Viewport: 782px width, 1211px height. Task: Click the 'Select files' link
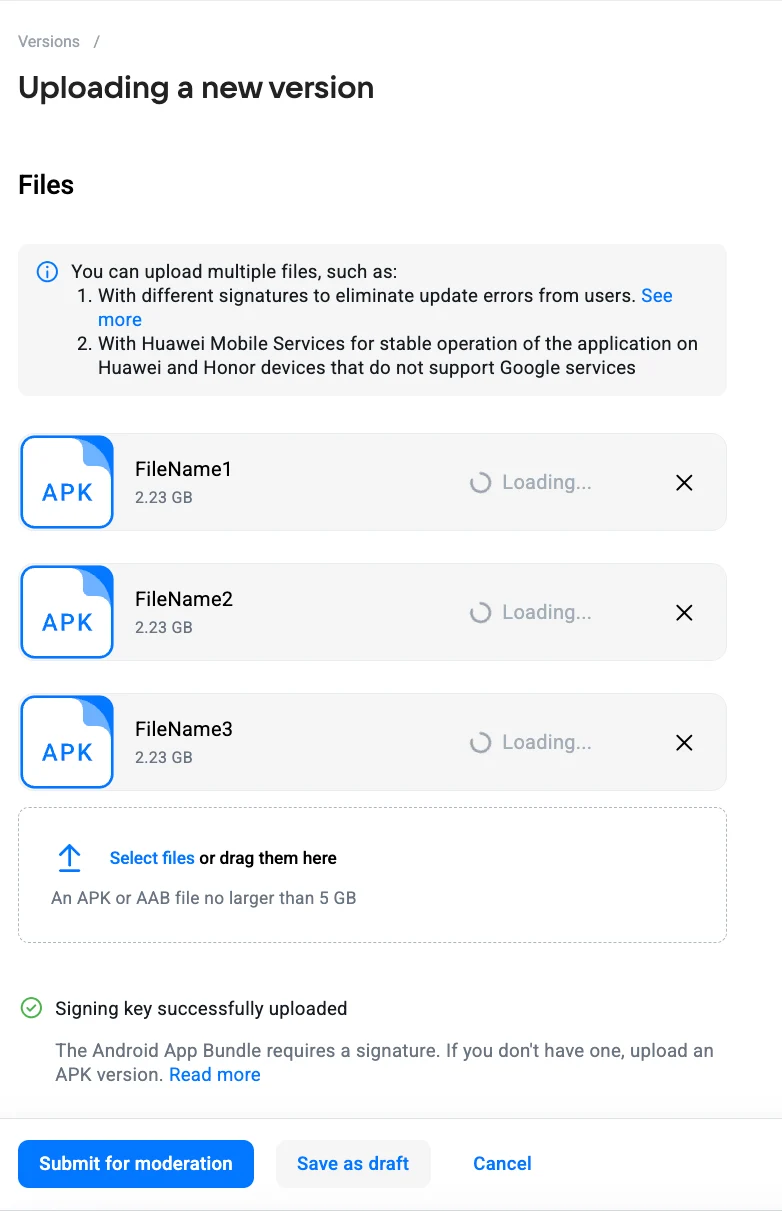(x=152, y=858)
